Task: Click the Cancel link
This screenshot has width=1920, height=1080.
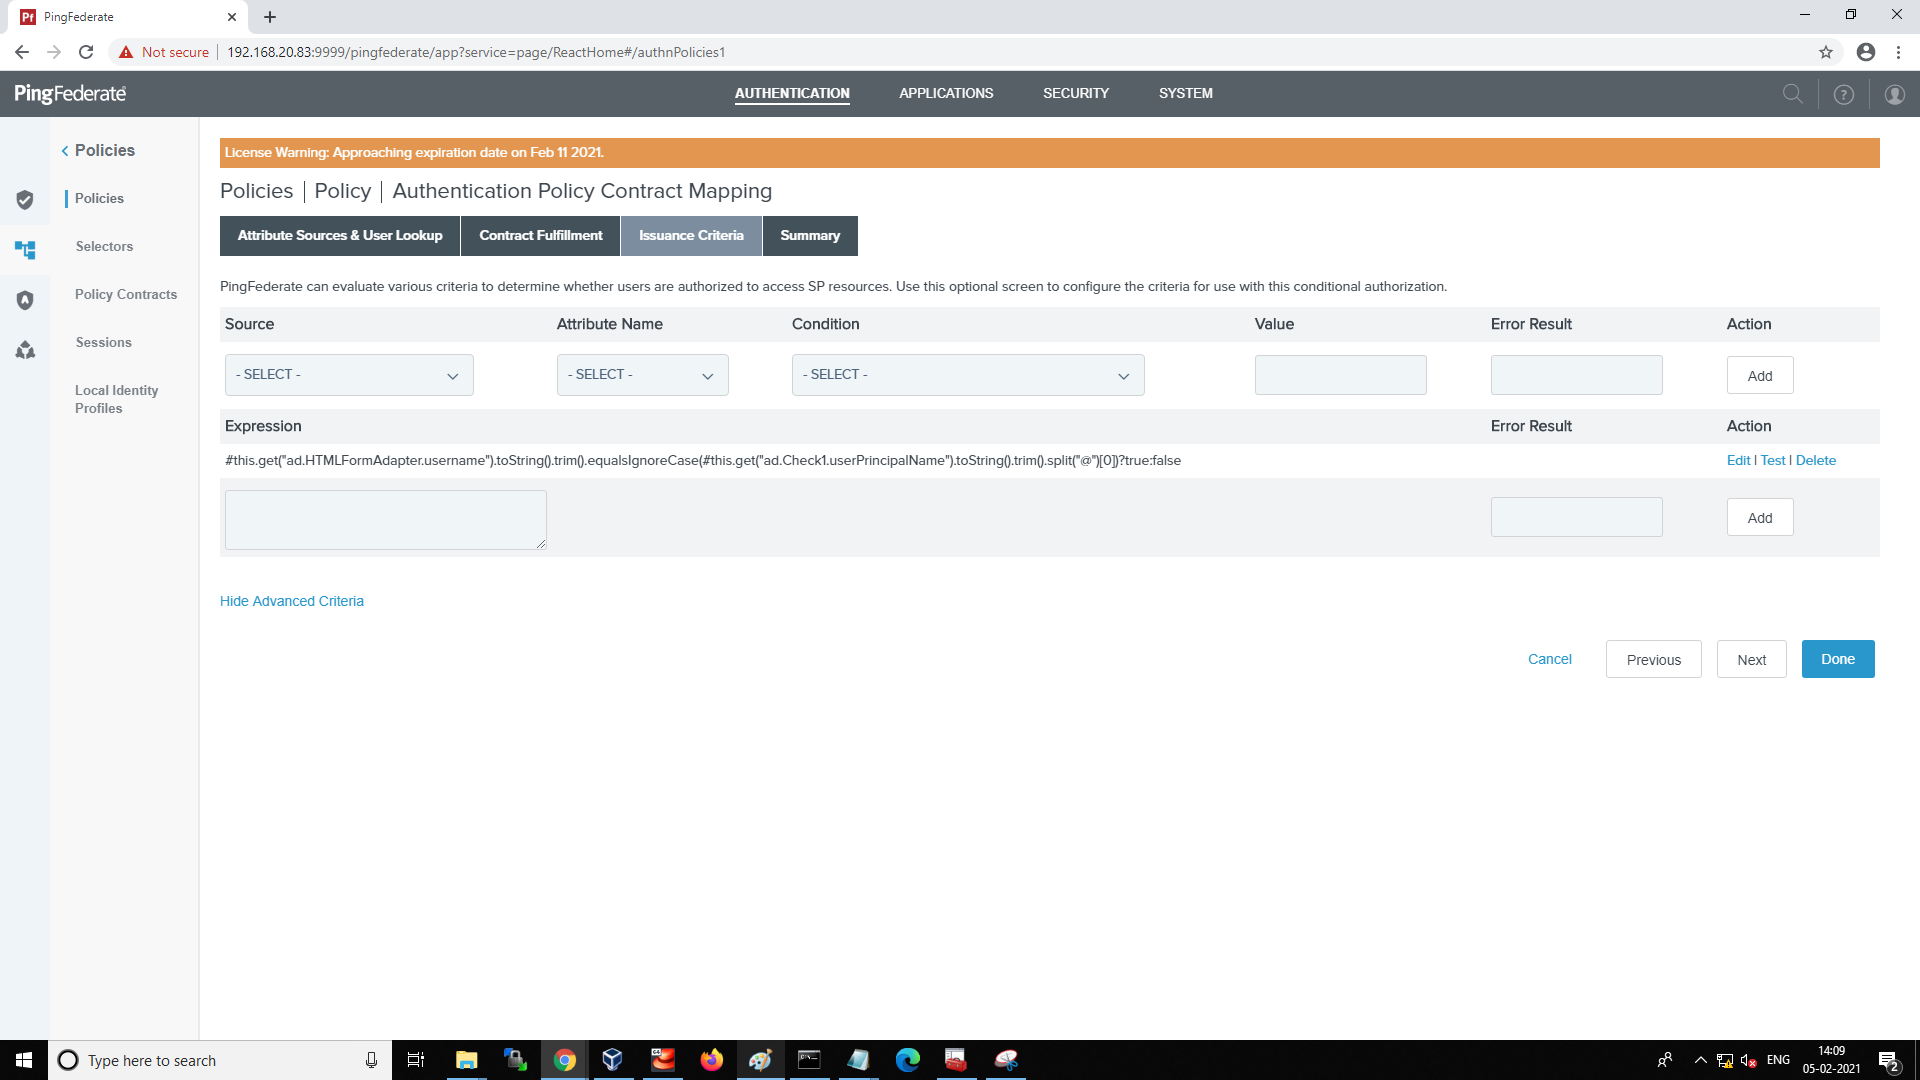Action: tap(1550, 659)
